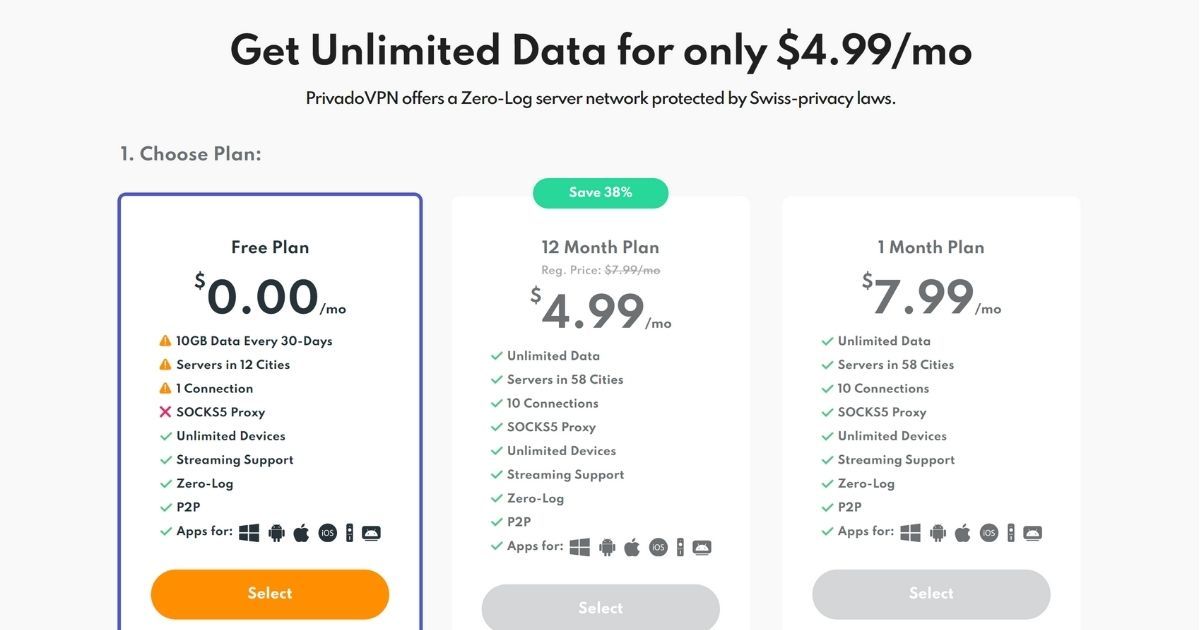Click the Free Plan heading
The height and width of the screenshot is (630, 1200).
point(270,247)
